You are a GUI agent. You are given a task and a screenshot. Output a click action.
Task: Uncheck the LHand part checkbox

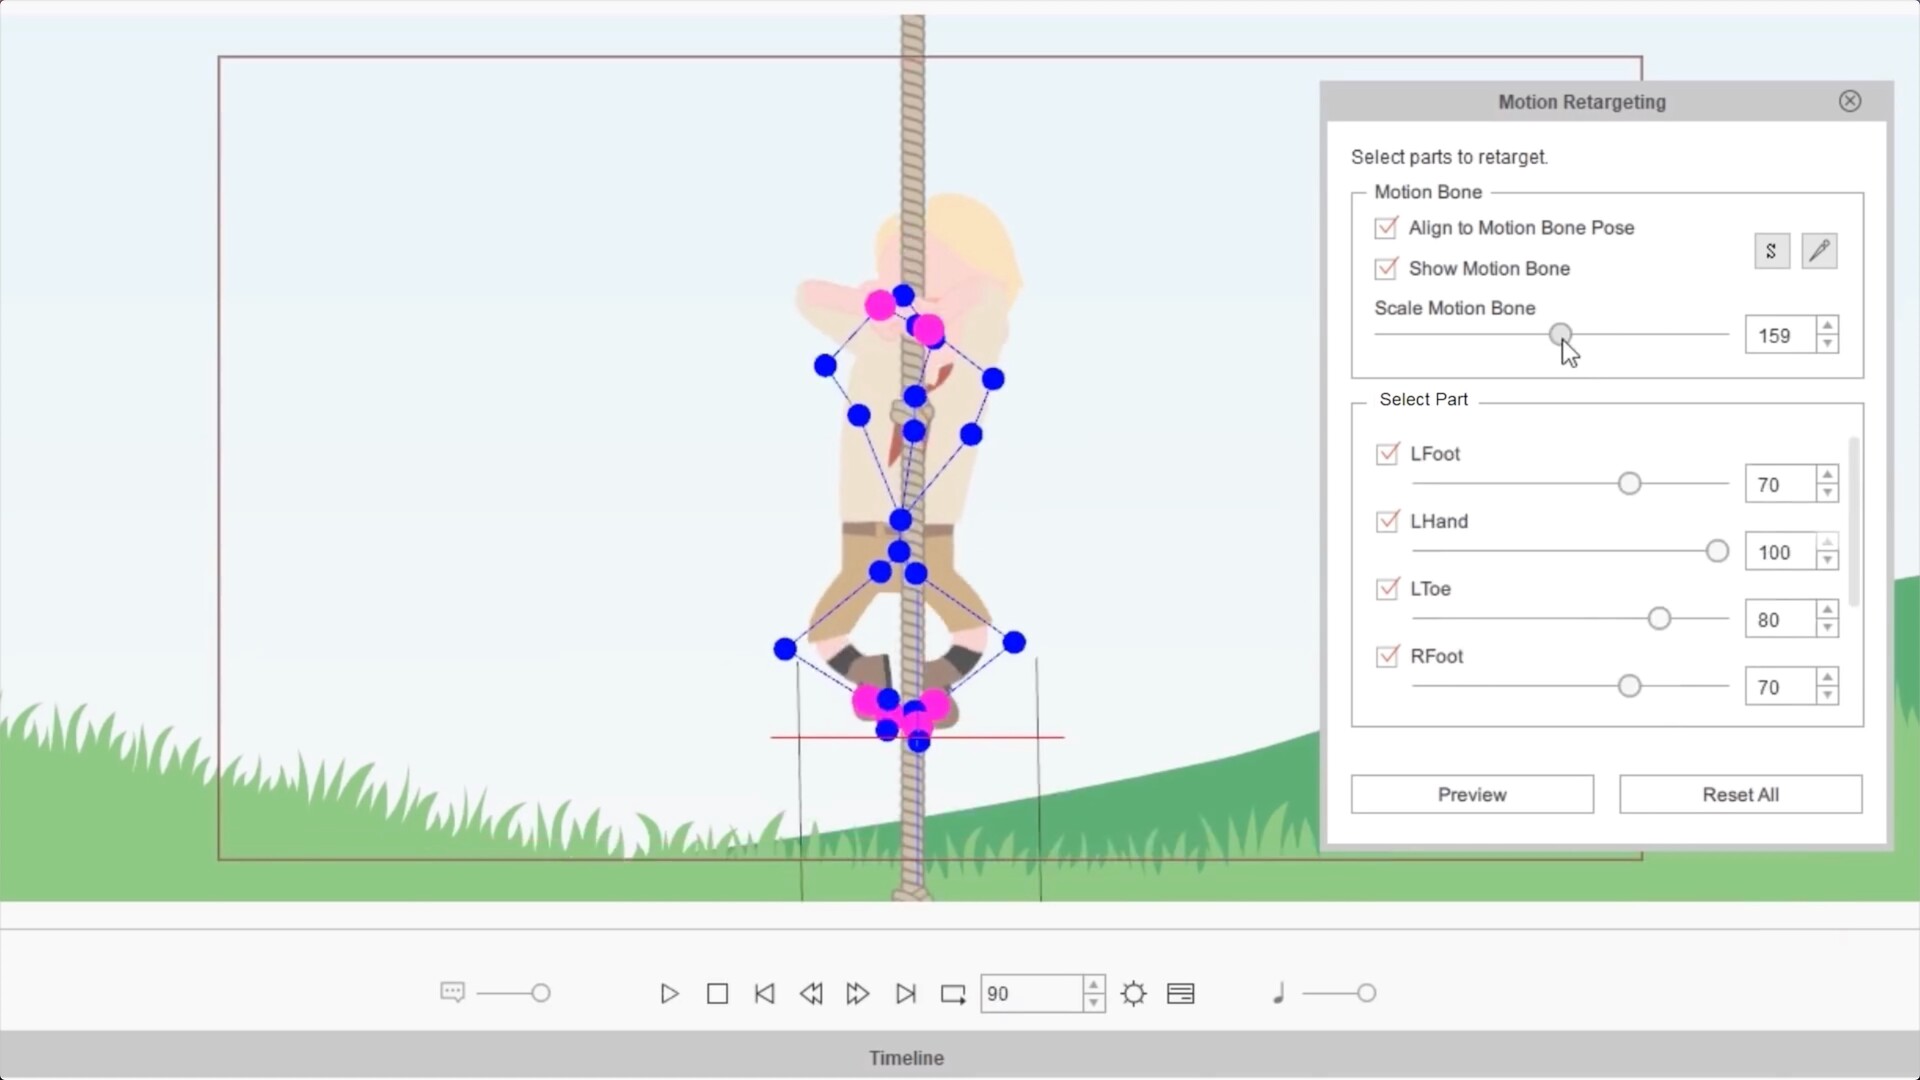pos(1387,522)
